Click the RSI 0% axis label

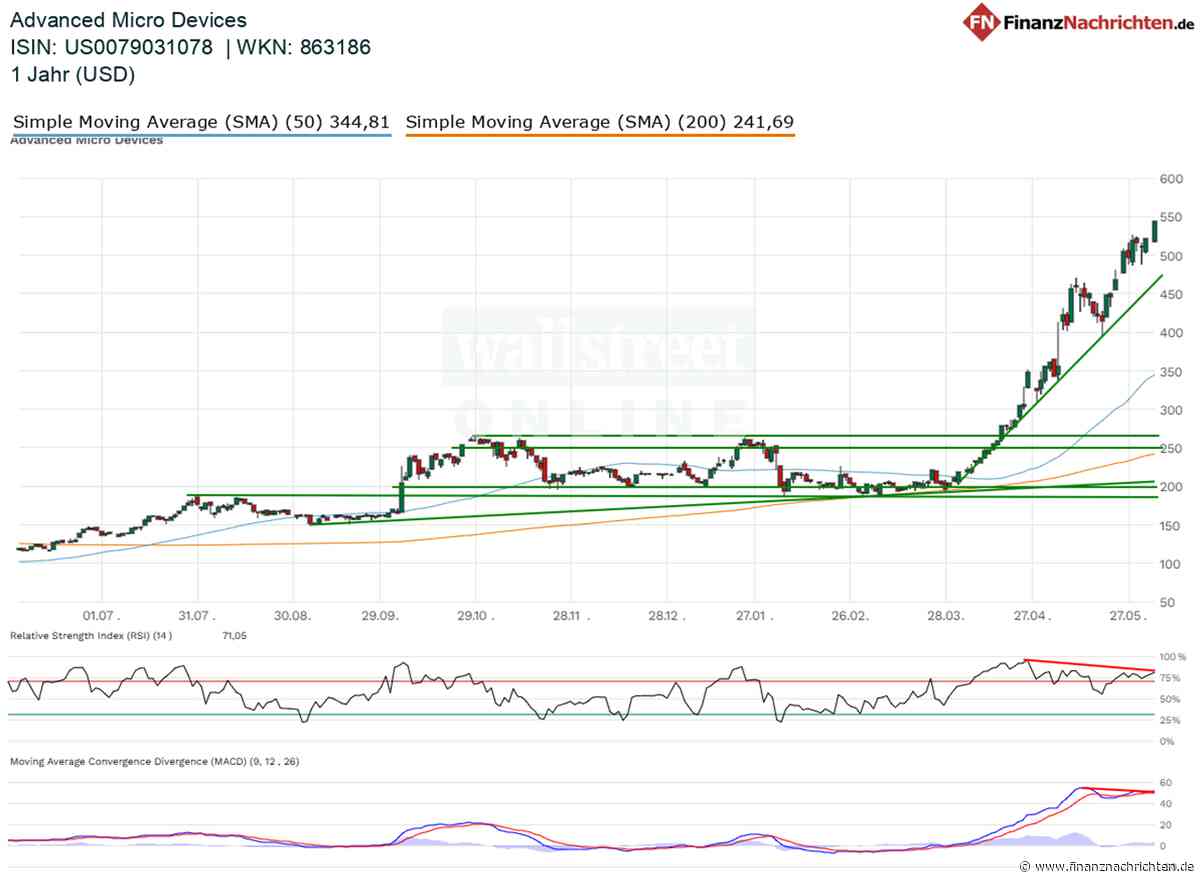(x=1168, y=741)
